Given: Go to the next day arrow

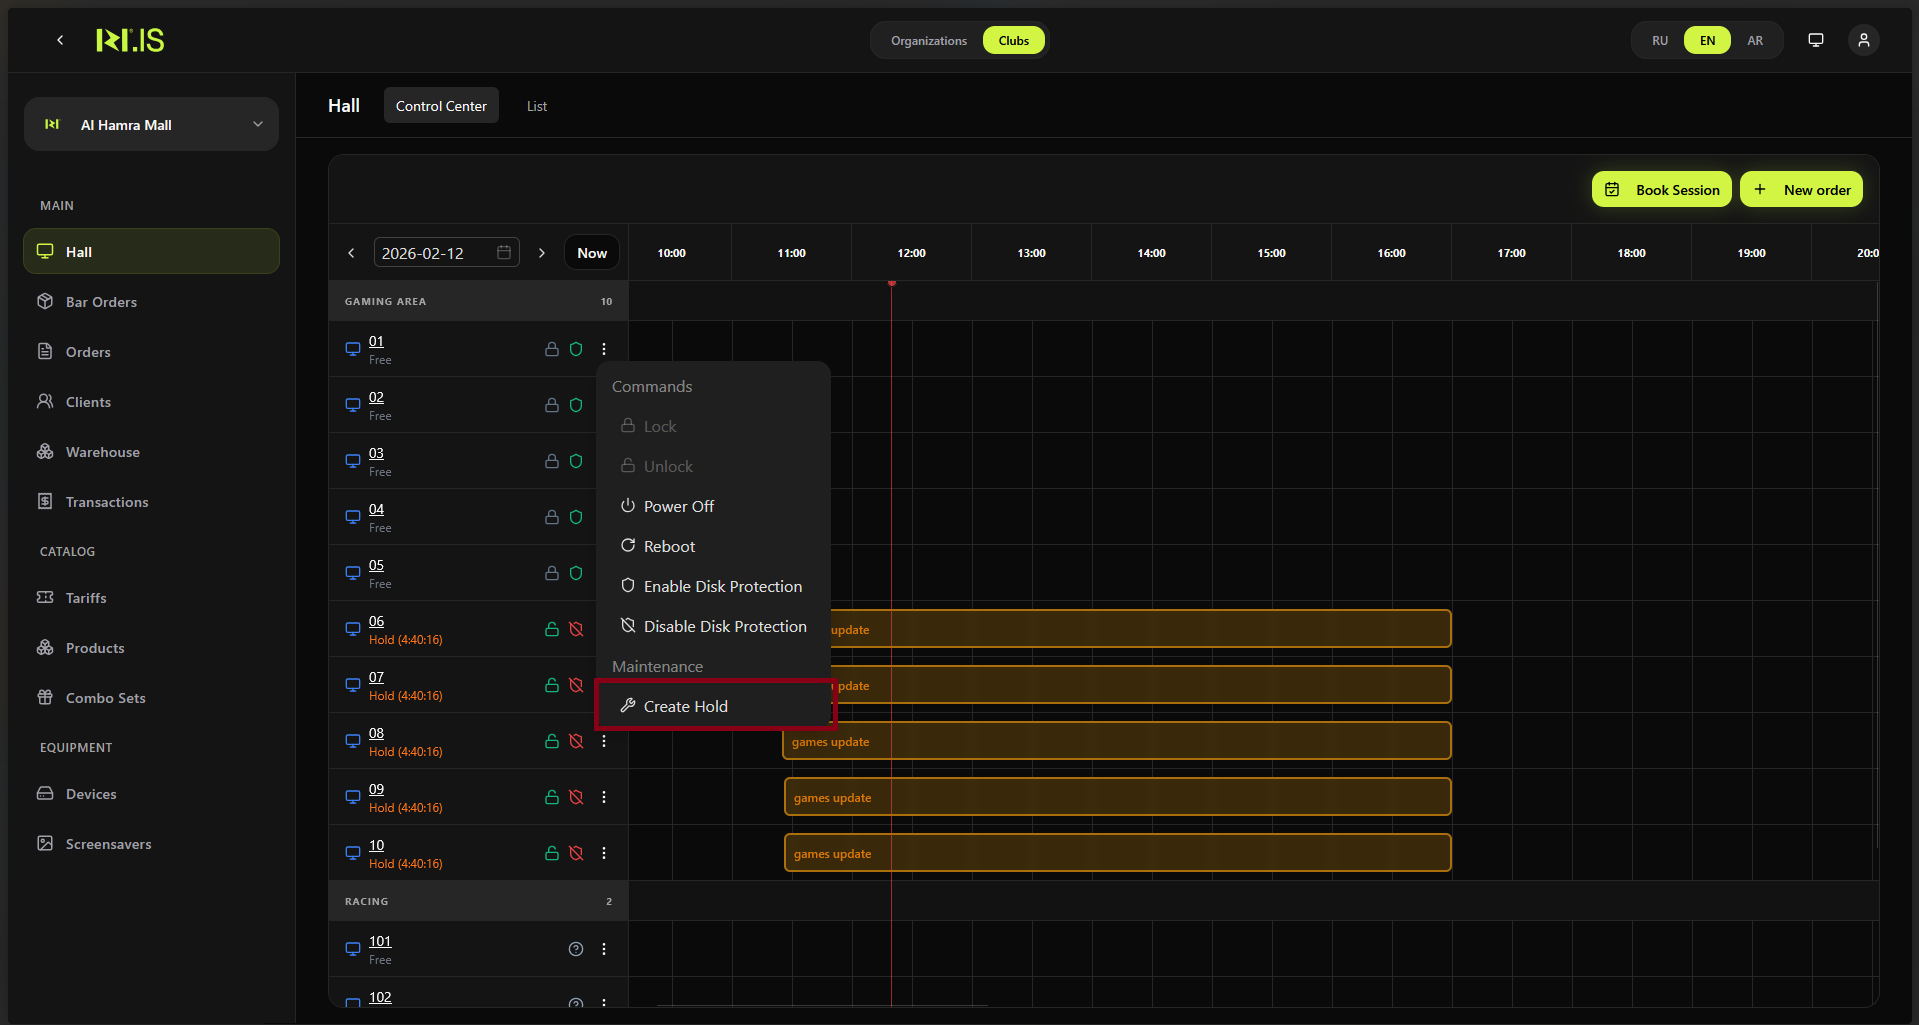Looking at the screenshot, I should [x=542, y=253].
